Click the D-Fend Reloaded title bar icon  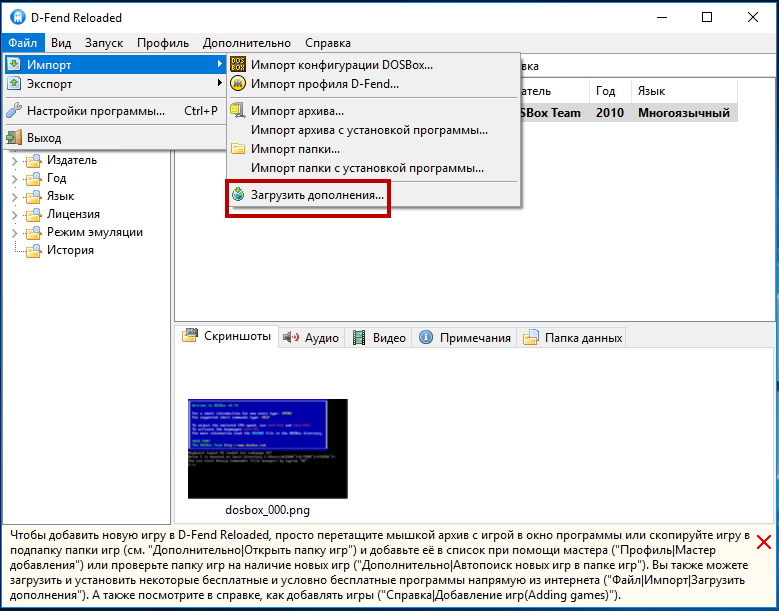[17, 17]
